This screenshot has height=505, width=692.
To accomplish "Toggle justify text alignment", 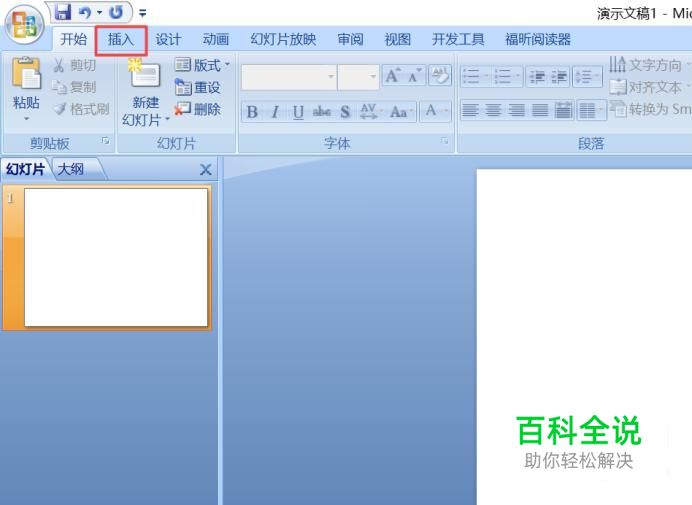I will pyautogui.click(x=540, y=110).
